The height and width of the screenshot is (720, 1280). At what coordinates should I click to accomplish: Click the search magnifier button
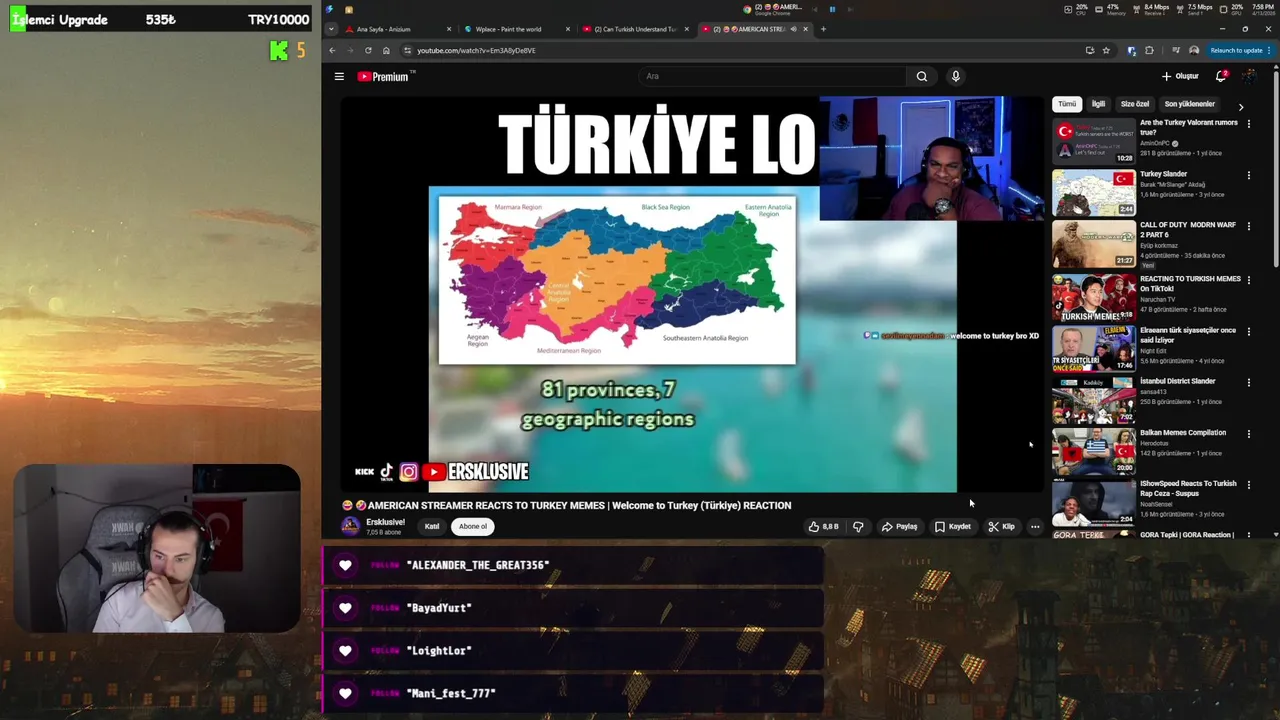click(x=922, y=76)
